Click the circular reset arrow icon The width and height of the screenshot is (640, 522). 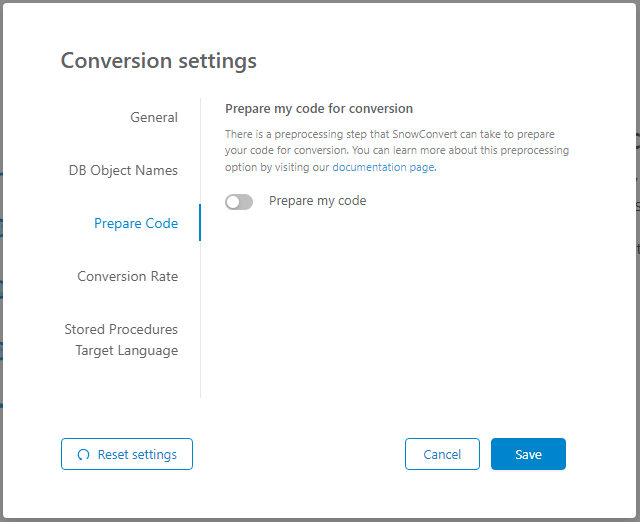pos(83,455)
